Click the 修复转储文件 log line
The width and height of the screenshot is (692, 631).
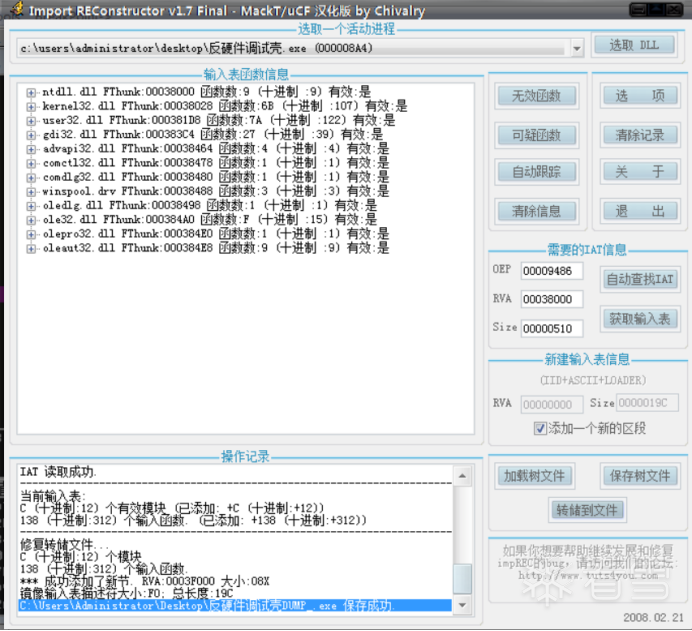64,544
